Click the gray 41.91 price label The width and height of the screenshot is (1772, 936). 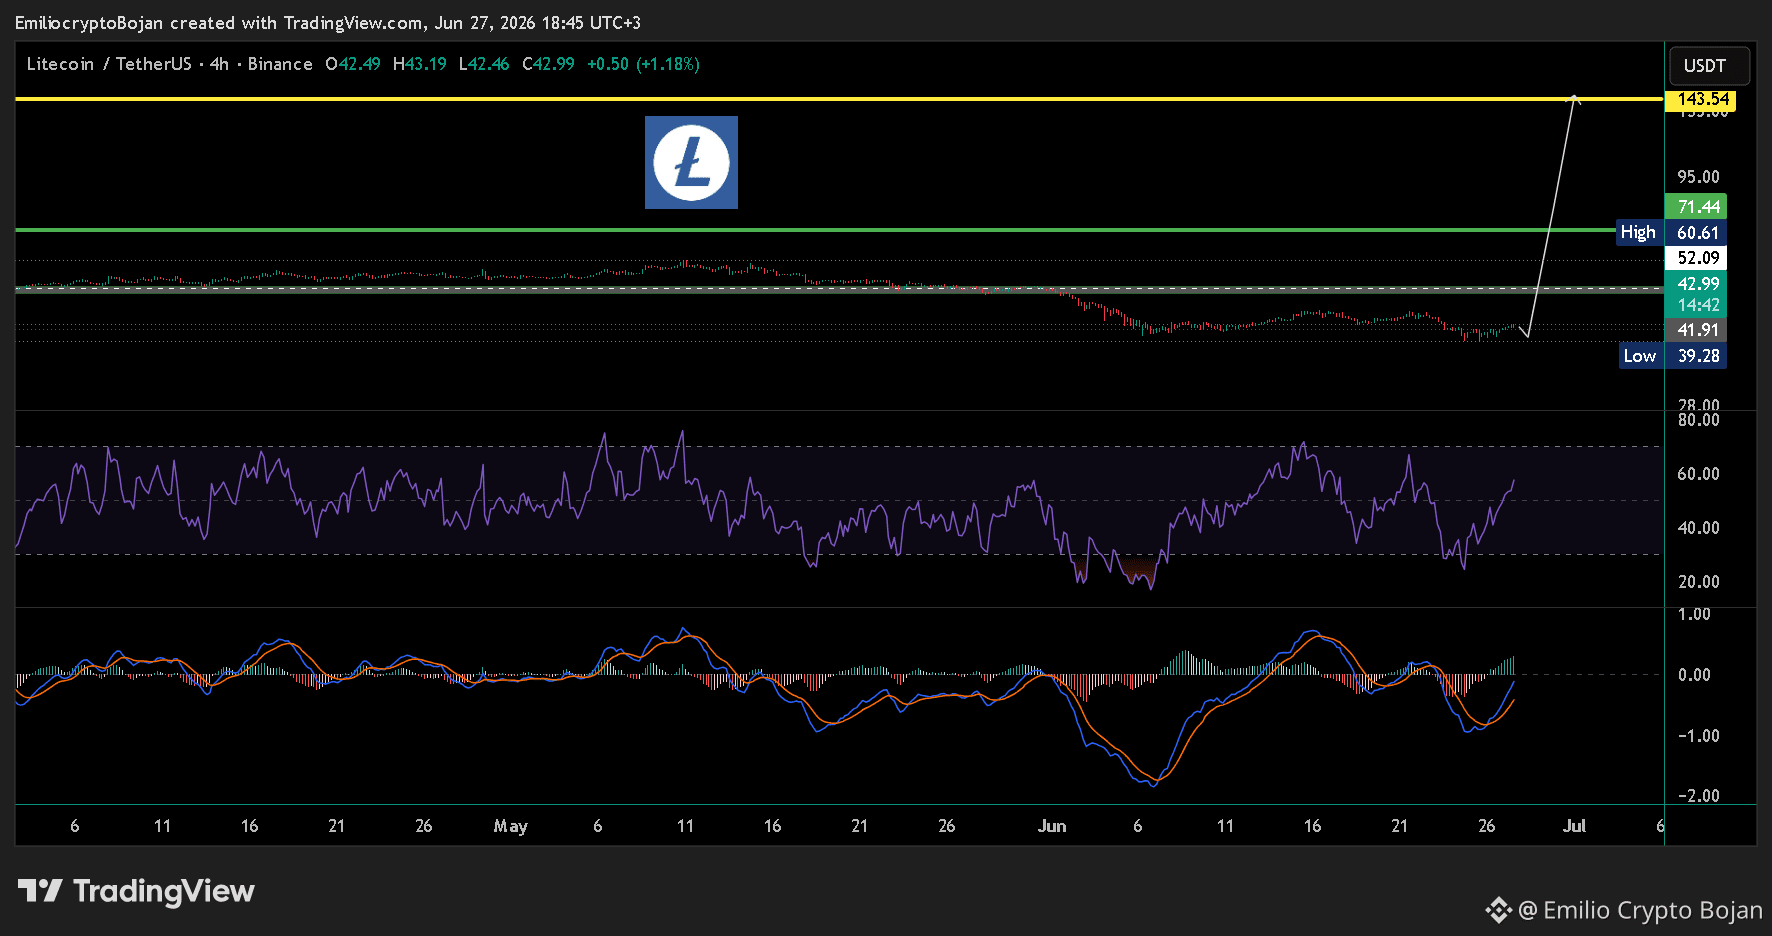(1696, 330)
